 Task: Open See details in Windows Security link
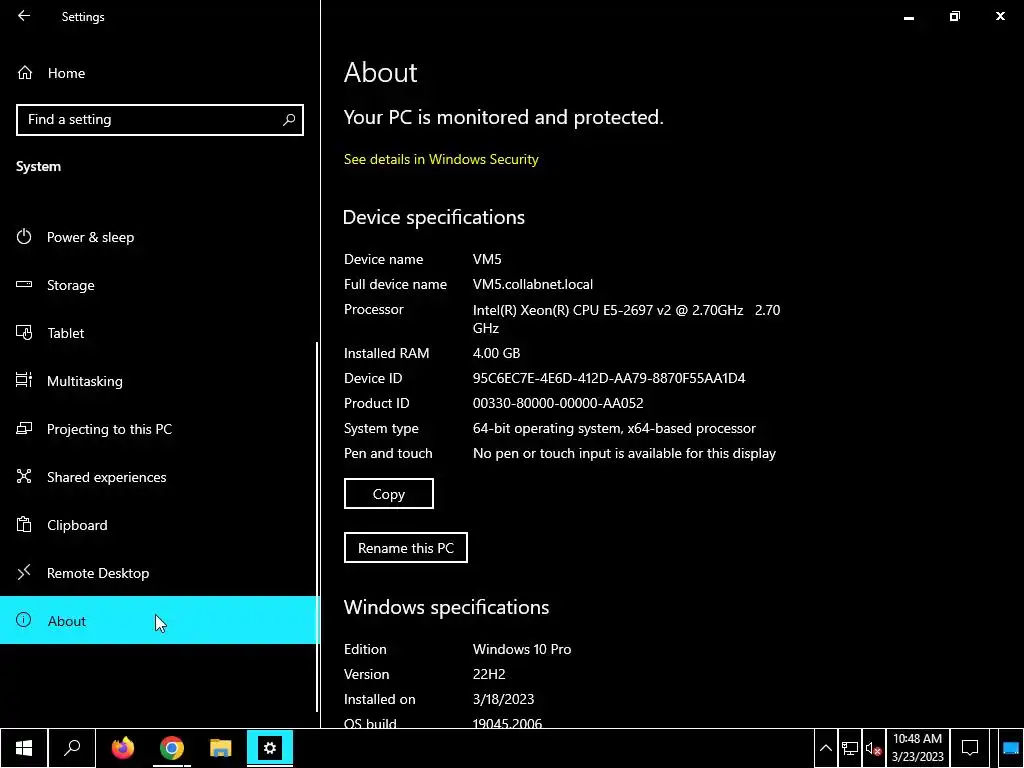click(441, 159)
